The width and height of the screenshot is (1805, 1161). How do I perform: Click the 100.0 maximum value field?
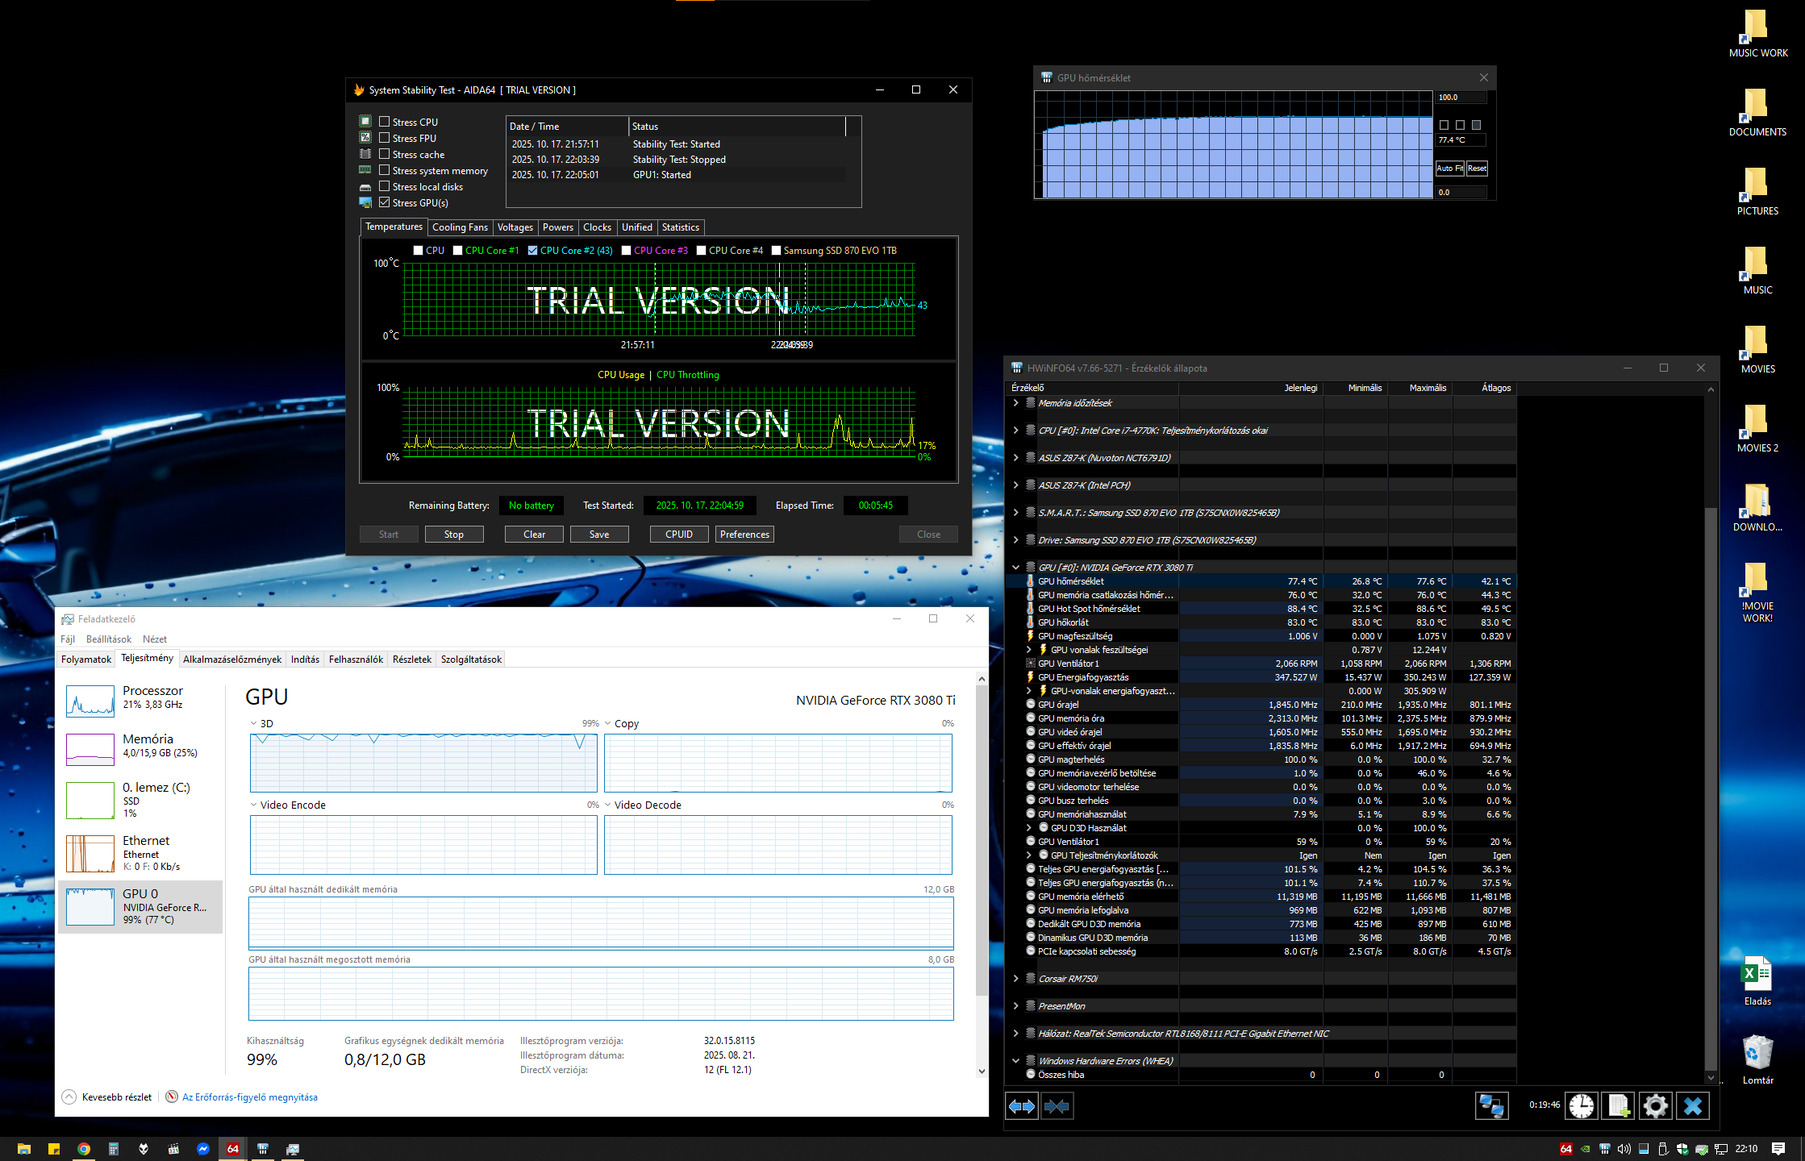click(1461, 97)
